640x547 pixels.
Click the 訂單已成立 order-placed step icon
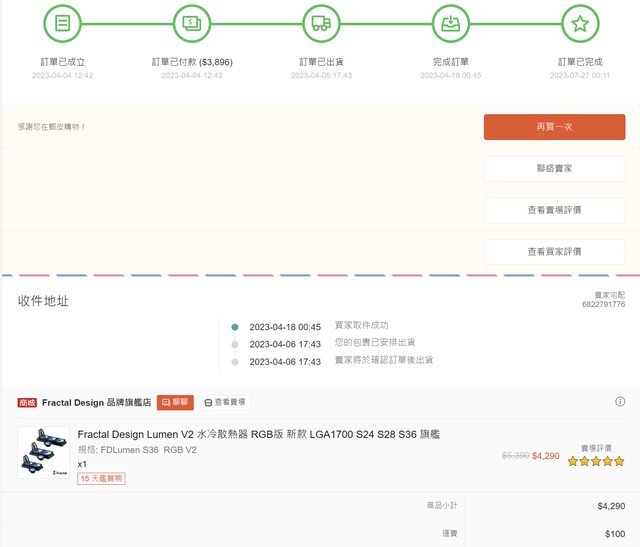[63, 22]
